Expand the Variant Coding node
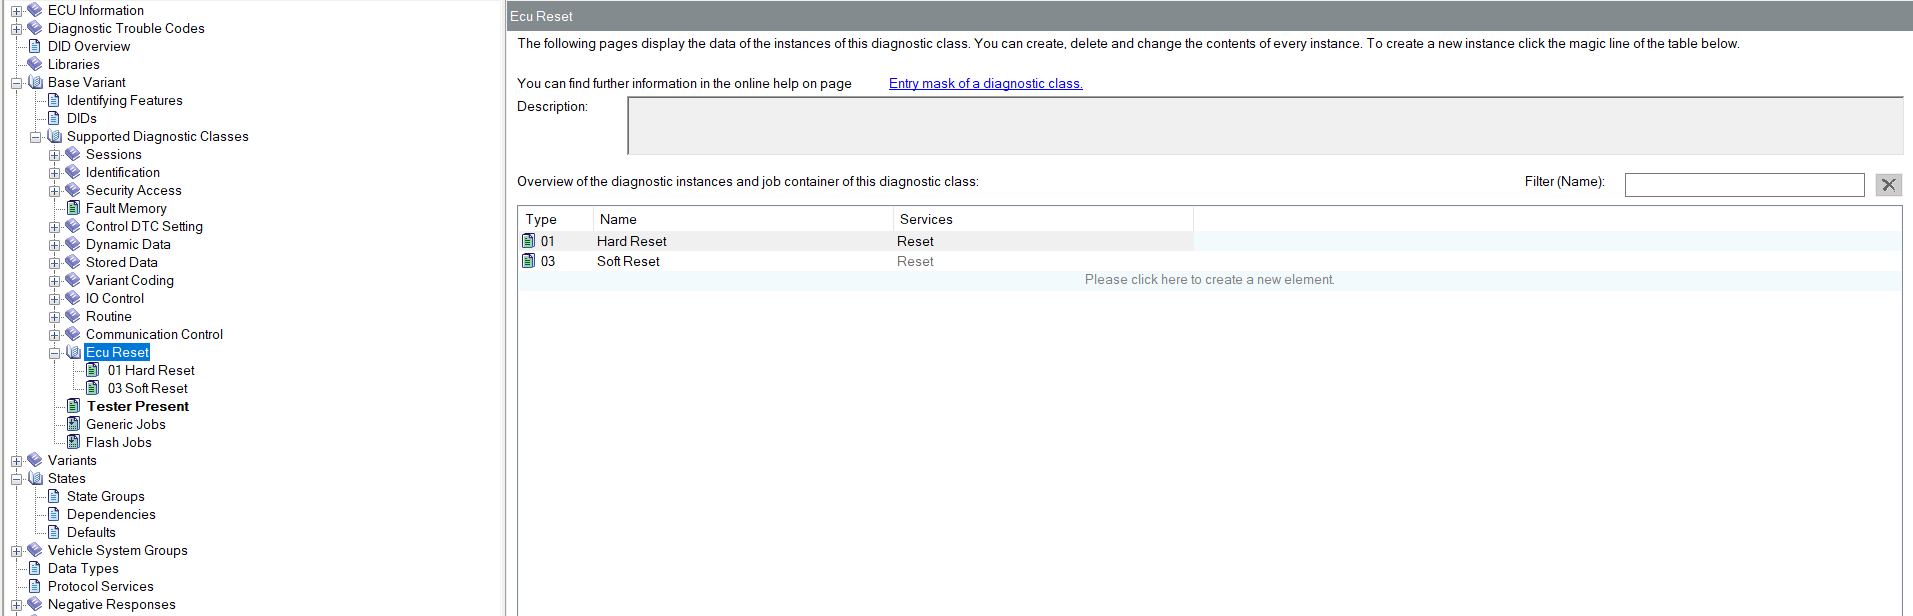The height and width of the screenshot is (616, 1913). 54,281
